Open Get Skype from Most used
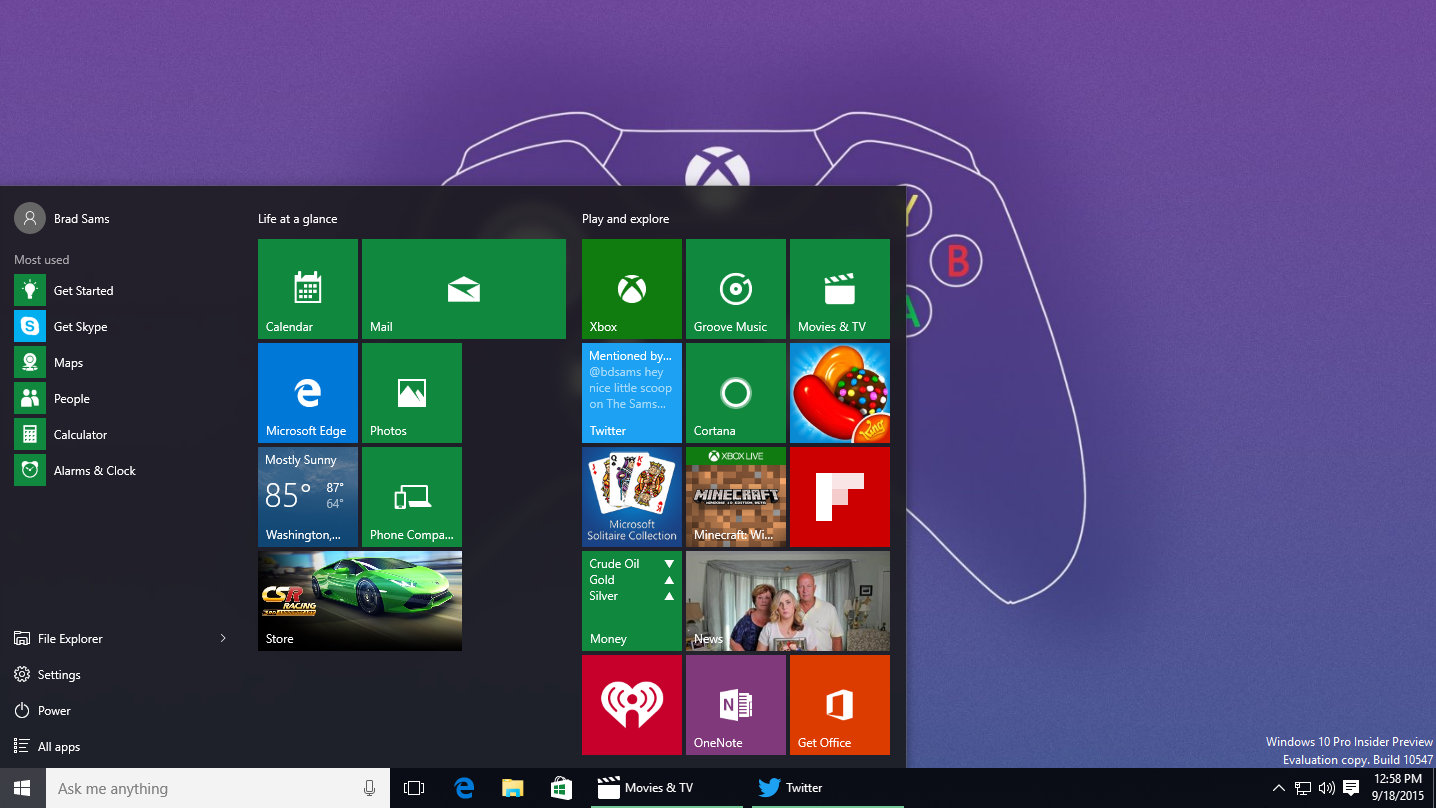1436x808 pixels. click(120, 327)
